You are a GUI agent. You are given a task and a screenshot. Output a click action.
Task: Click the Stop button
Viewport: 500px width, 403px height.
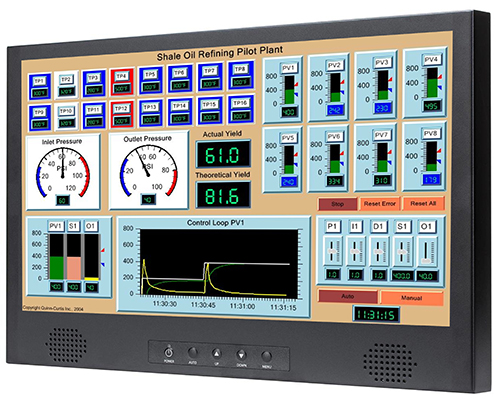tap(337, 204)
